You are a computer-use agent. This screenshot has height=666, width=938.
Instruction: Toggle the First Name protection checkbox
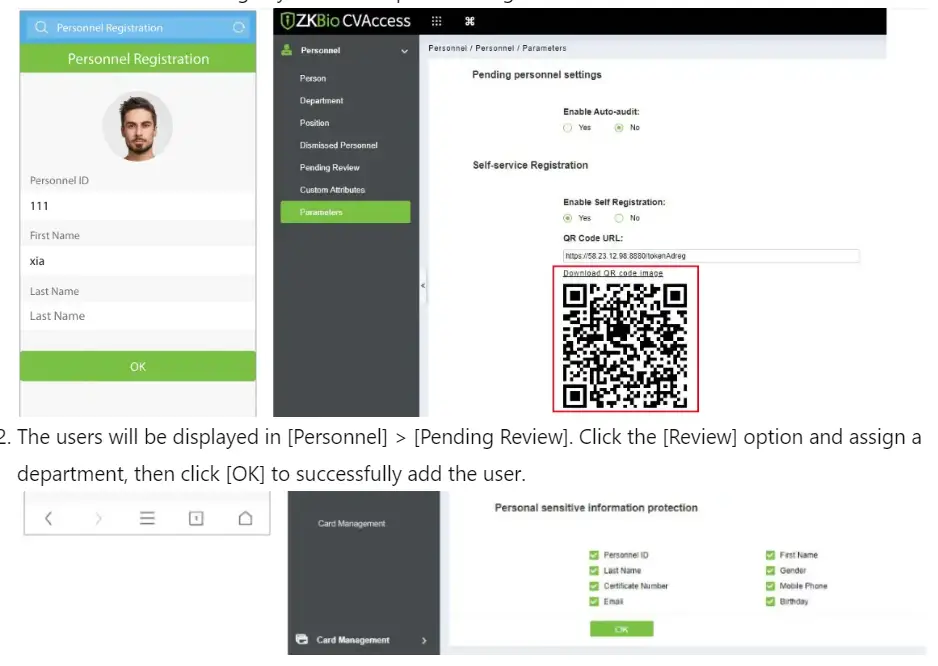[770, 555]
